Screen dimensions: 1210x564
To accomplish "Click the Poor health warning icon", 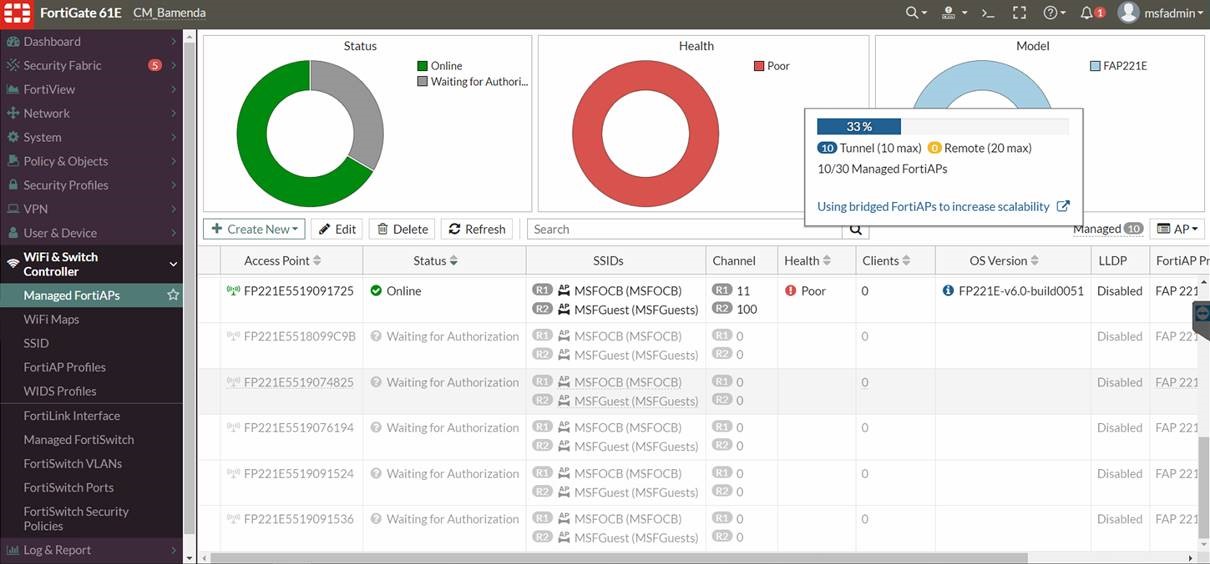I will (790, 291).
